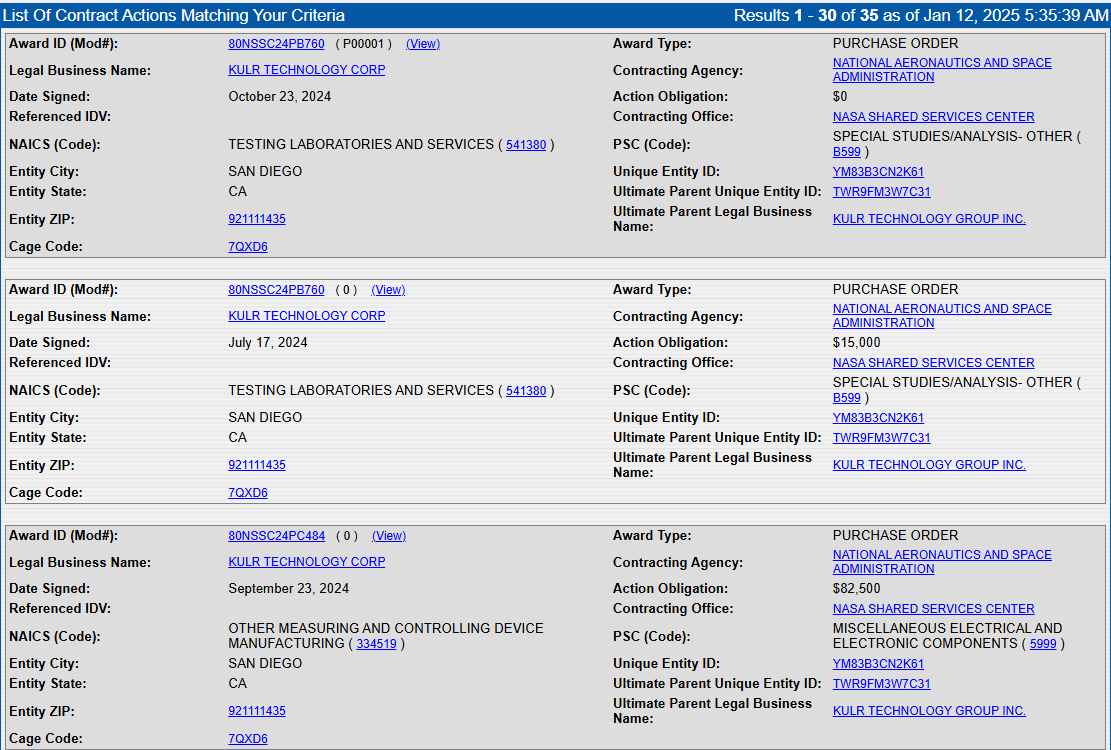This screenshot has width=1111, height=750.
Task: Open PSC code 5999 link
Action: click(1043, 644)
